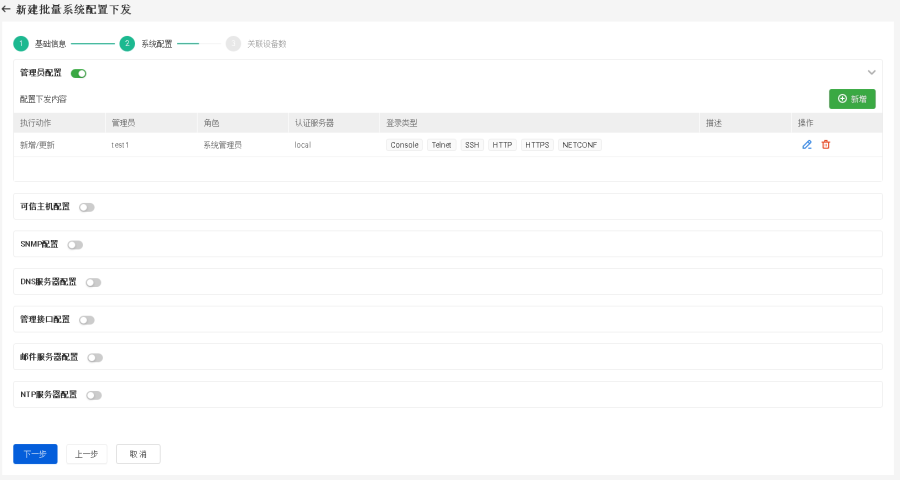Enable the 可信主机配置 toggle
This screenshot has width=900, height=480.
tap(87, 207)
